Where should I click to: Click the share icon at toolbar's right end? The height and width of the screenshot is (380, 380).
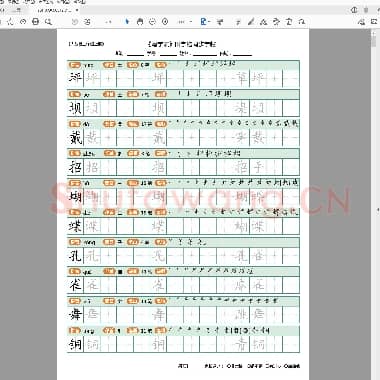point(361,22)
